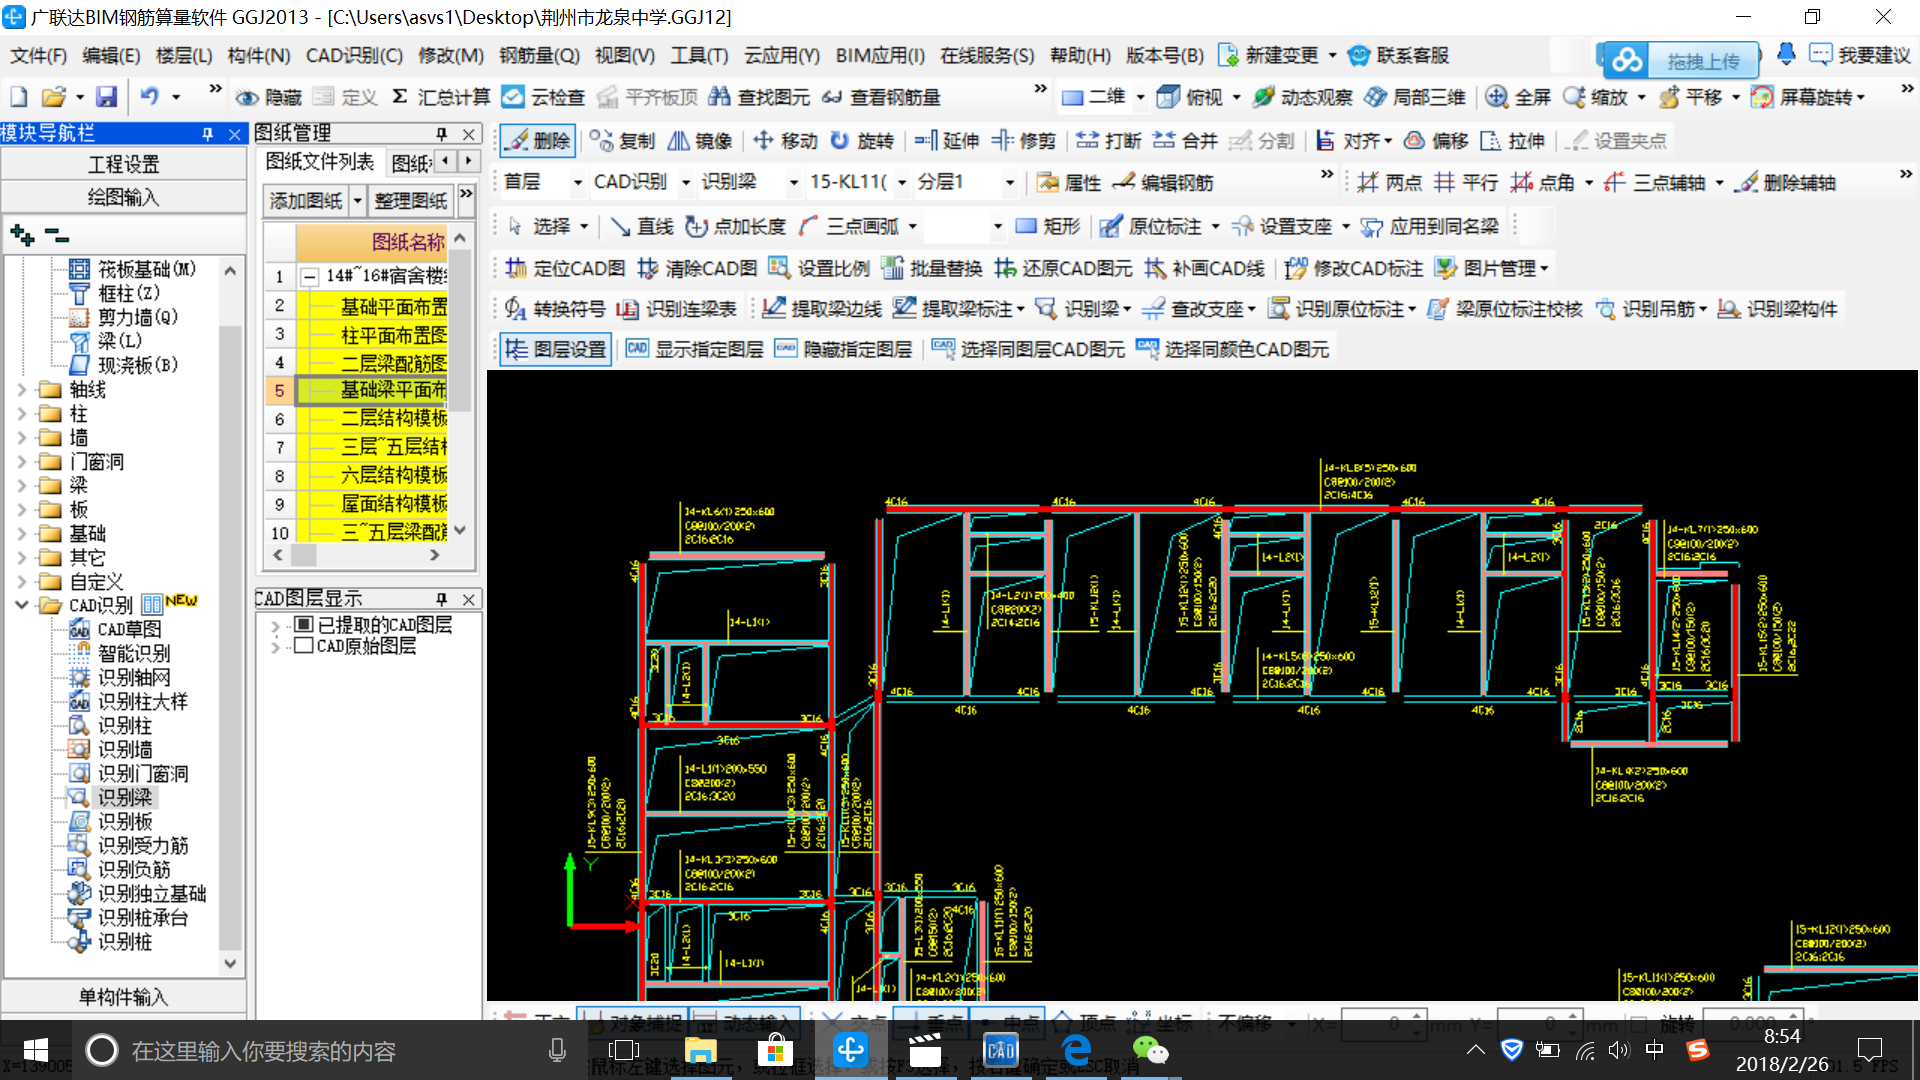
Task: Collapse the CAD识别 tree folder
Action: click(22, 605)
